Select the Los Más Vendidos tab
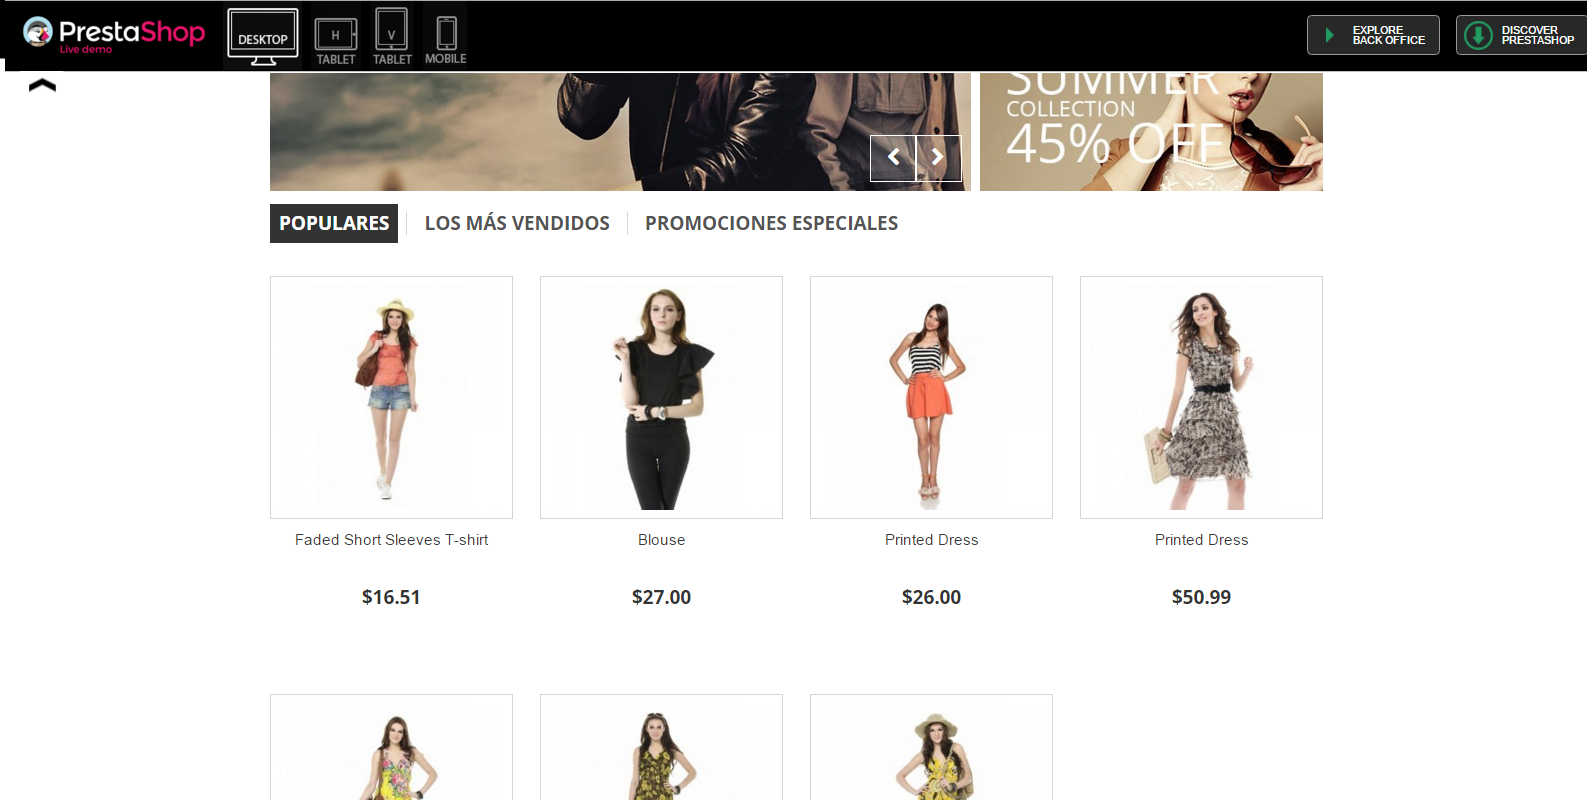The image size is (1587, 800). click(517, 223)
